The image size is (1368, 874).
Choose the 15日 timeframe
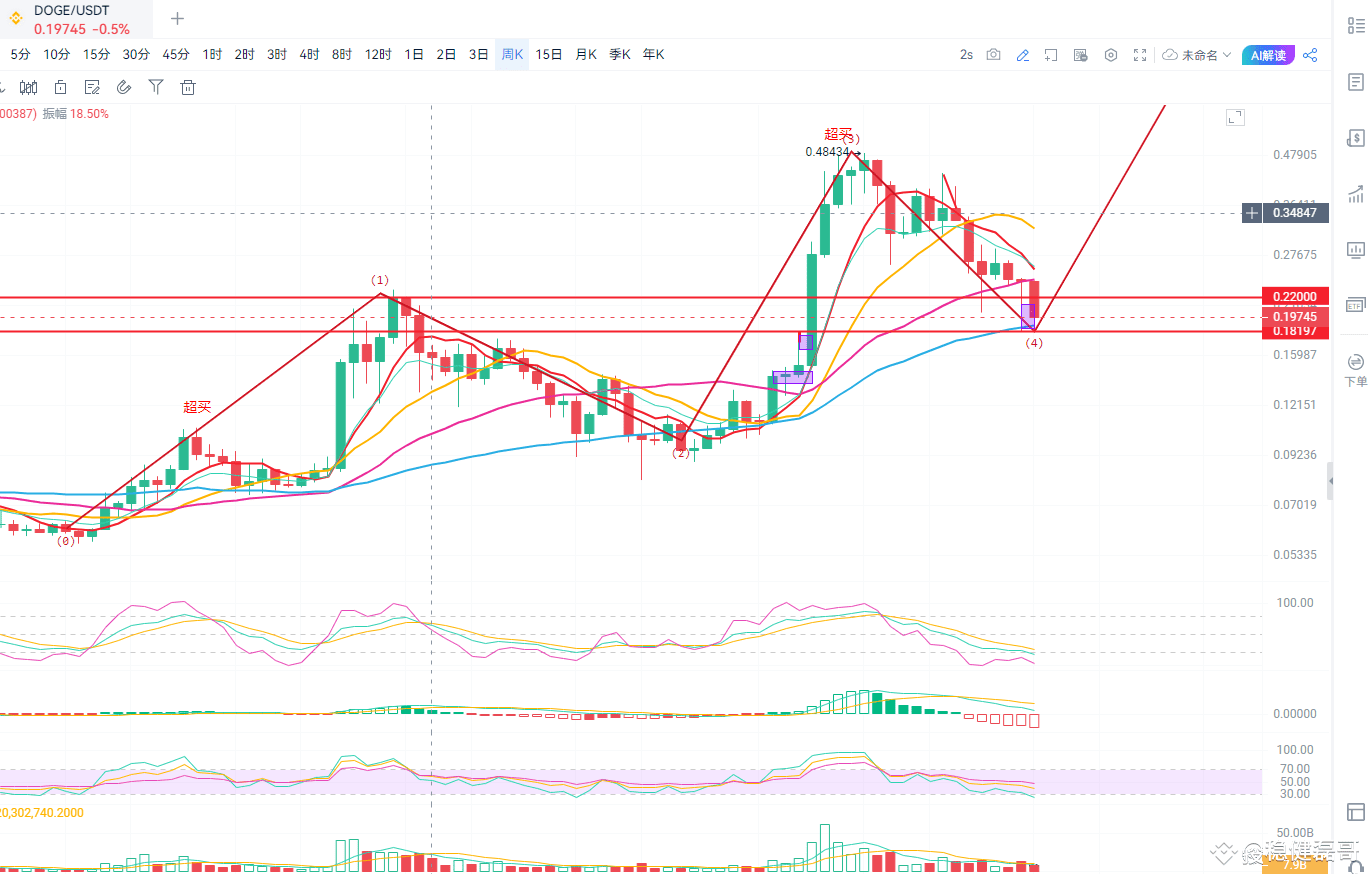pos(549,55)
